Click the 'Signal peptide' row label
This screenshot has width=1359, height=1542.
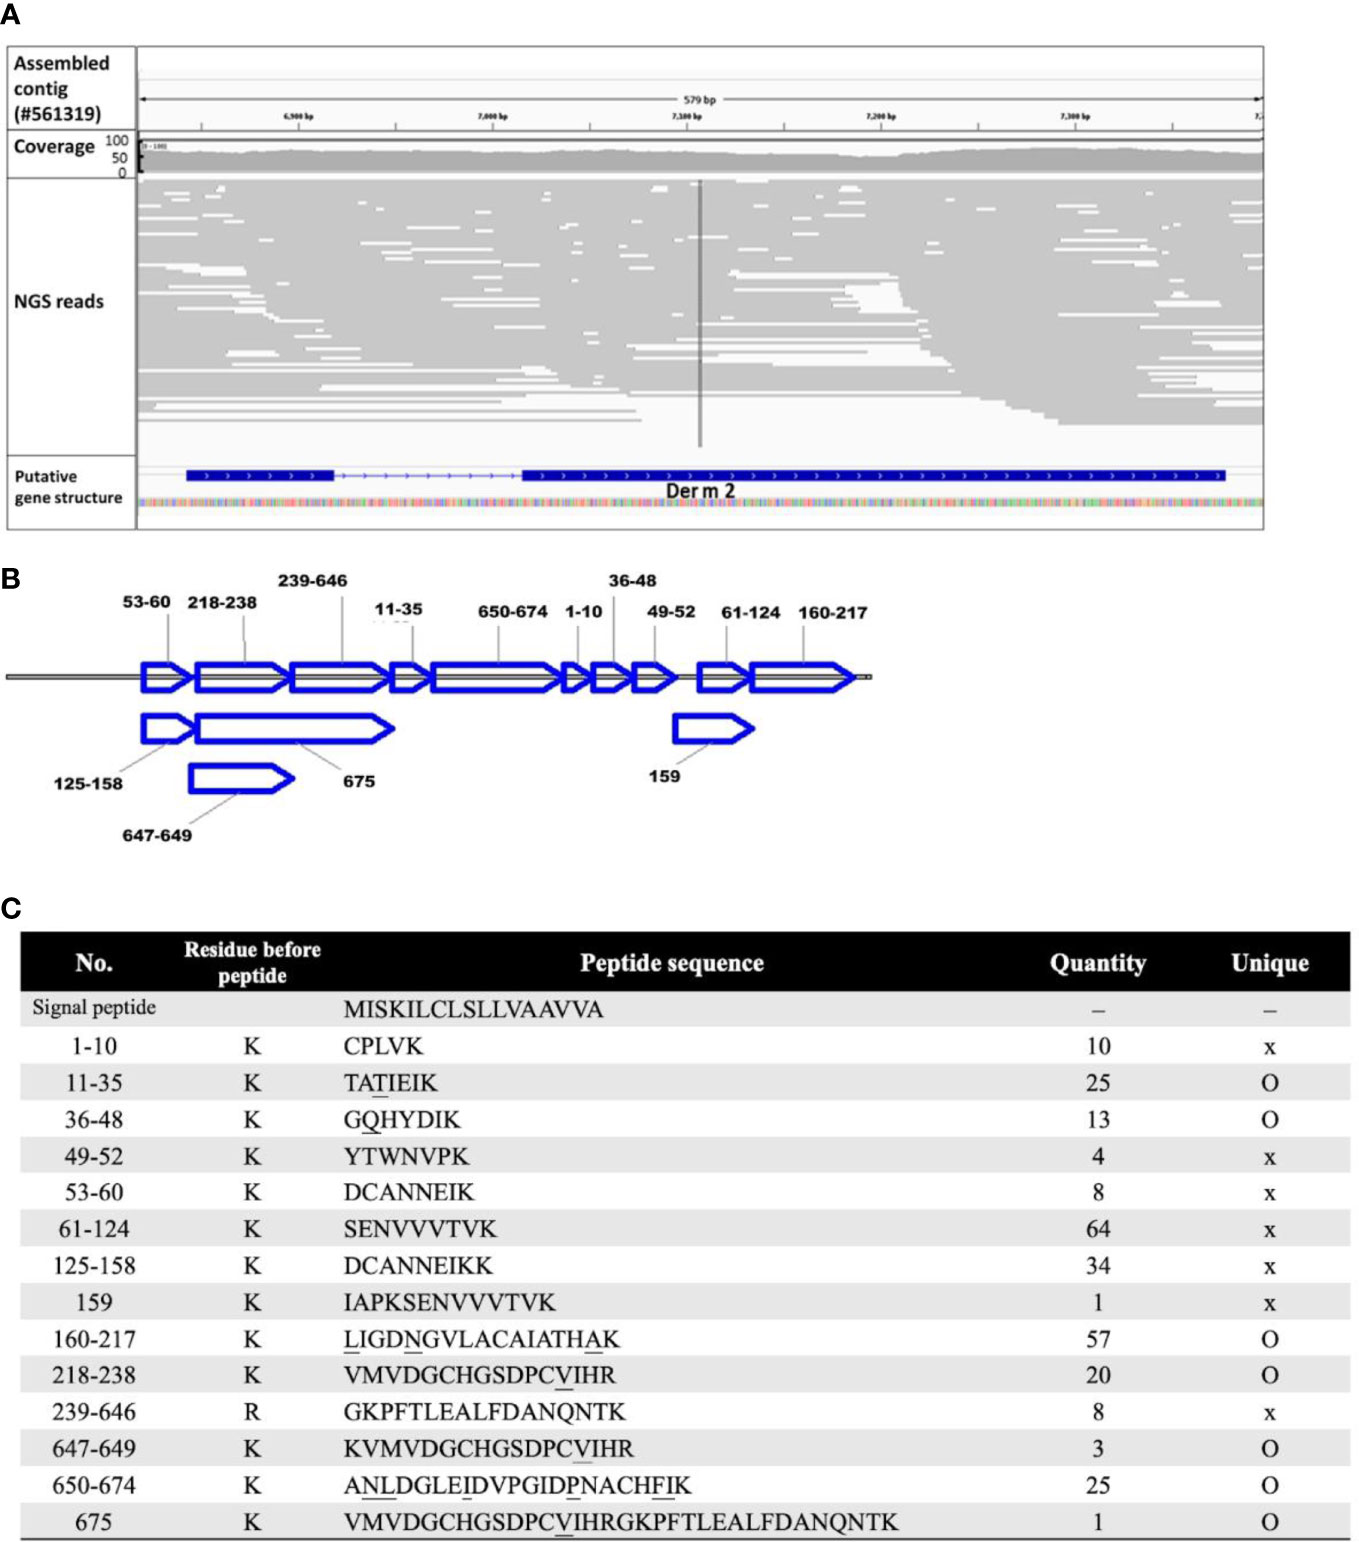94,1008
